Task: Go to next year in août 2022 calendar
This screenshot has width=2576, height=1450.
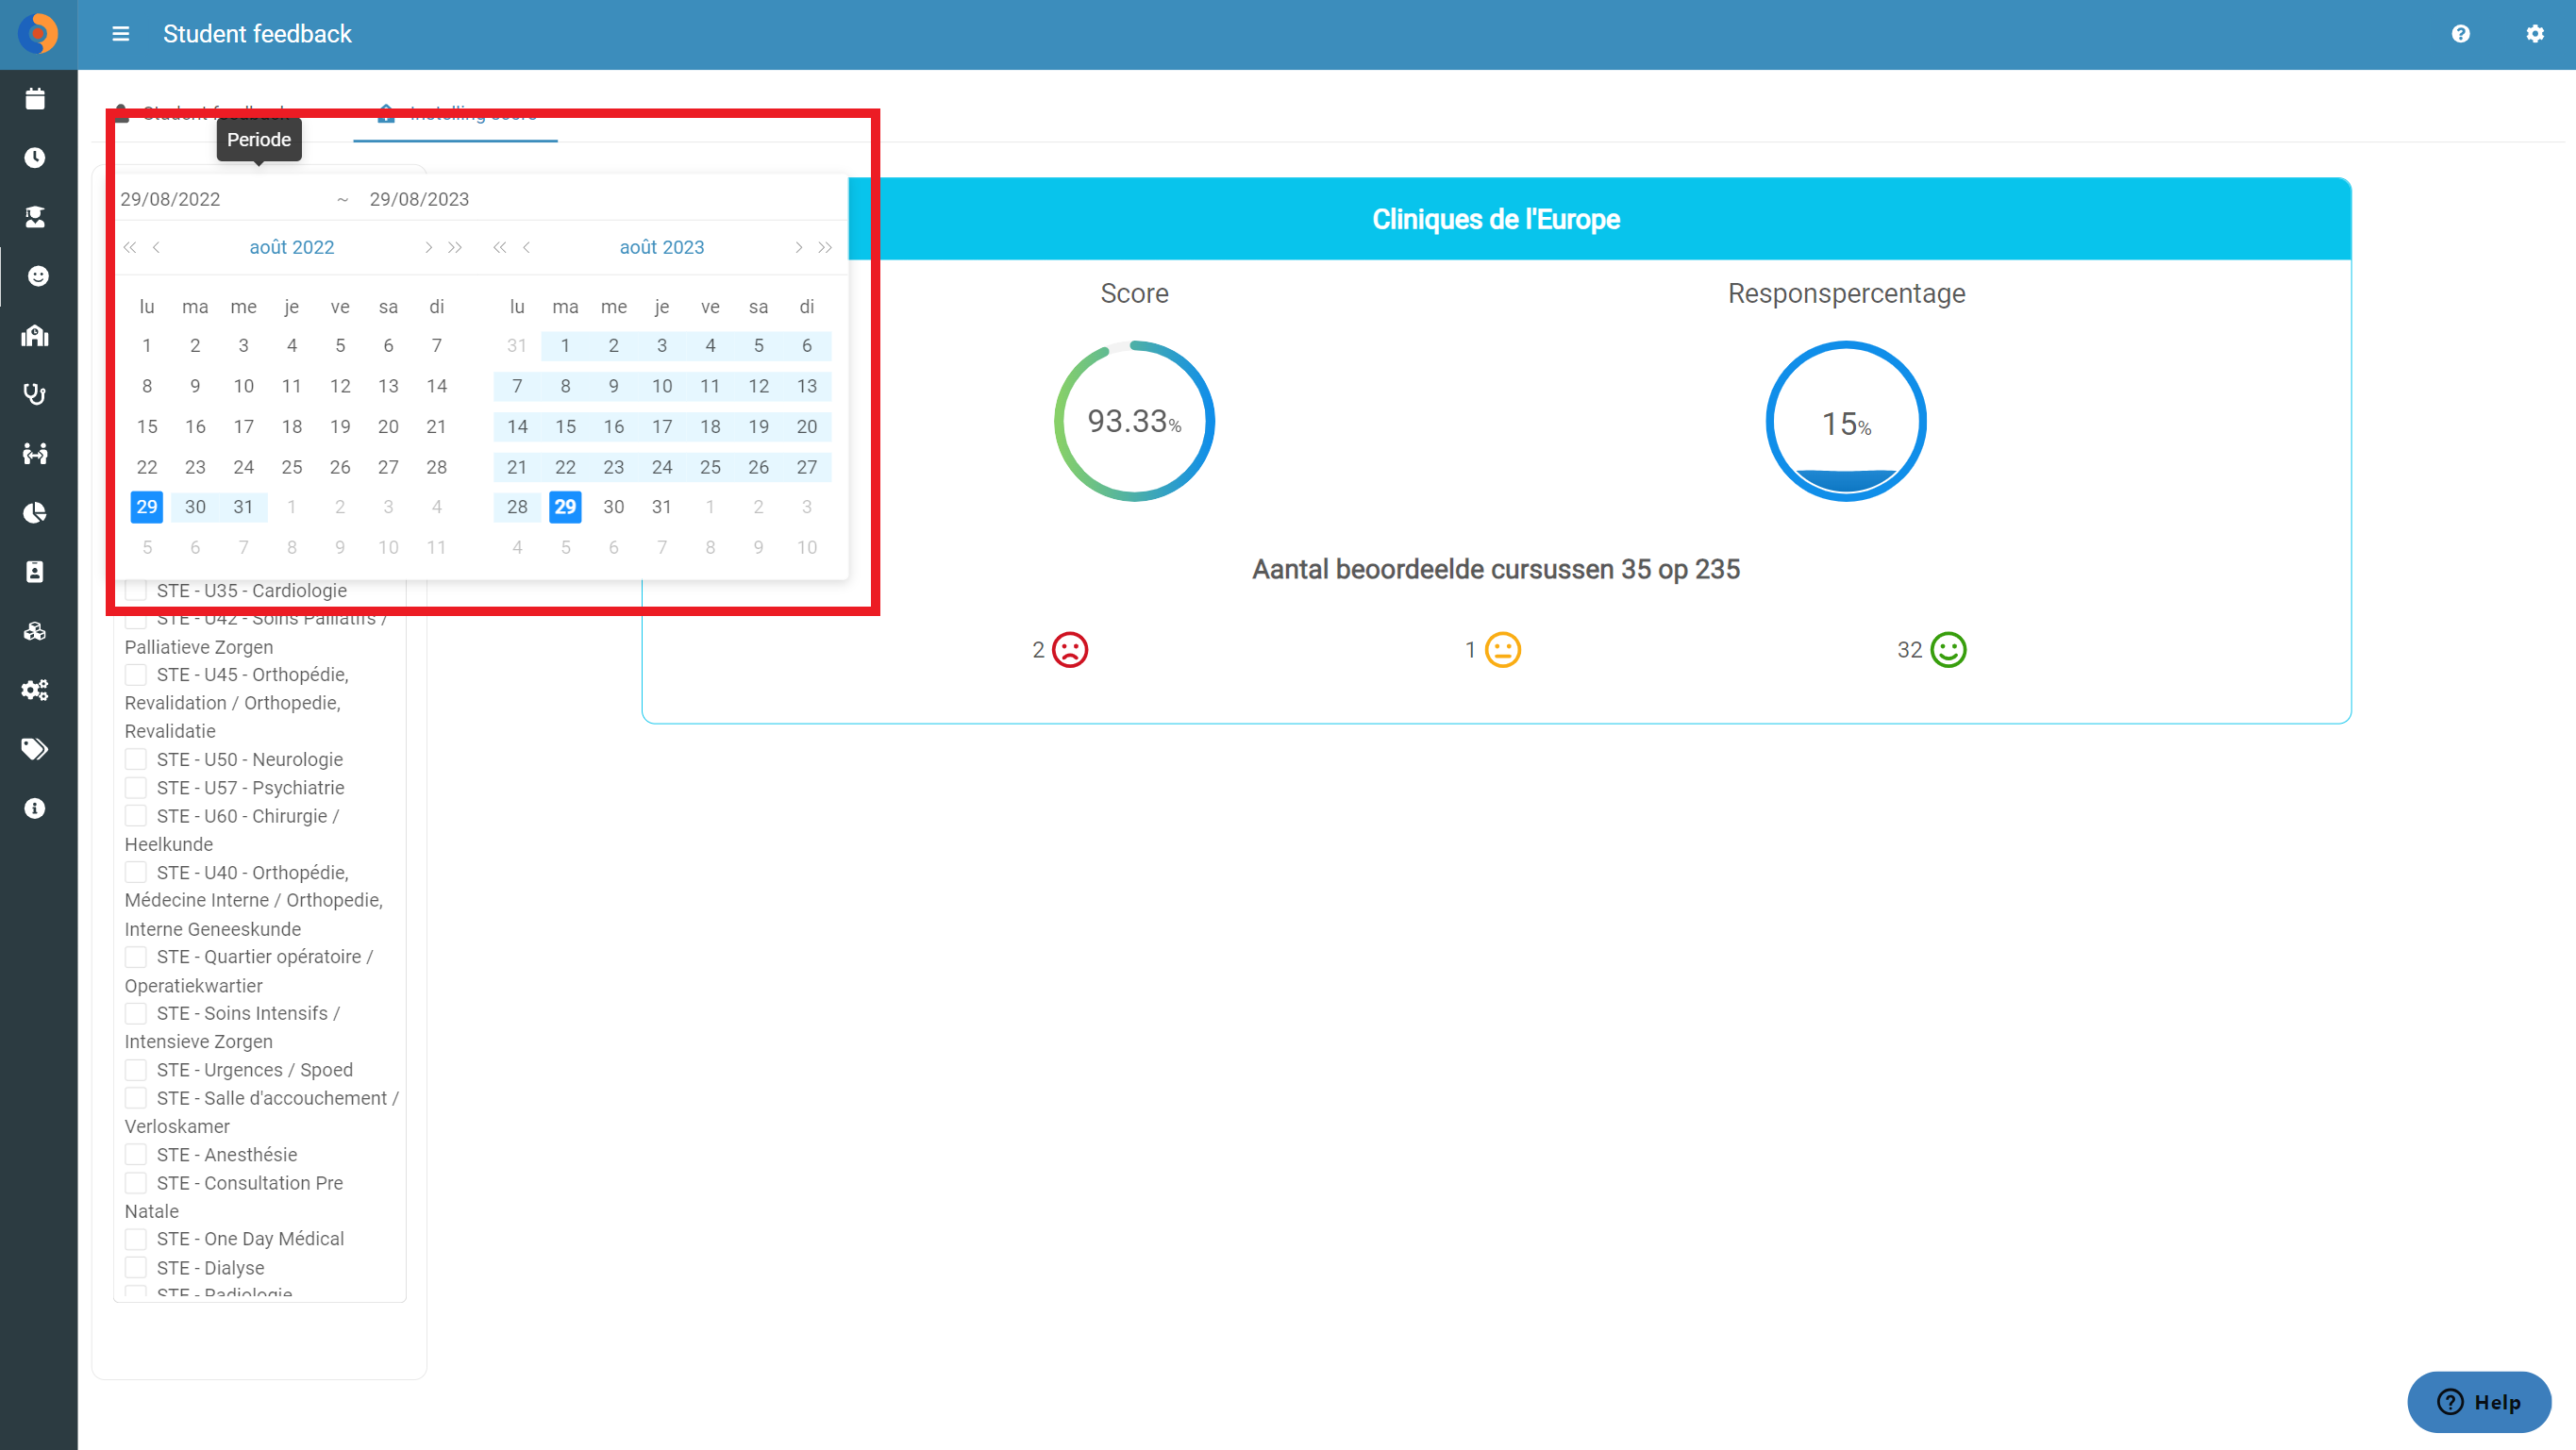Action: pos(455,247)
